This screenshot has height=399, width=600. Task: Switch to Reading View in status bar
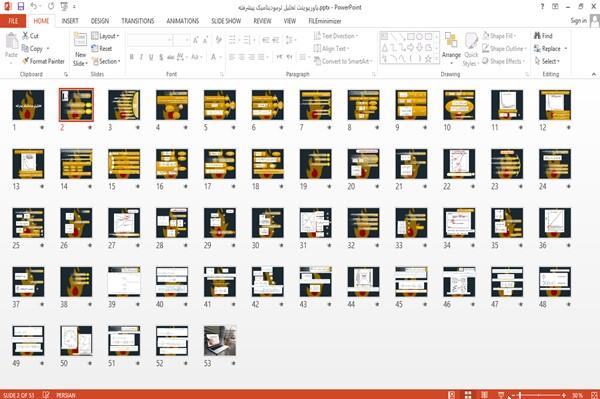point(484,395)
